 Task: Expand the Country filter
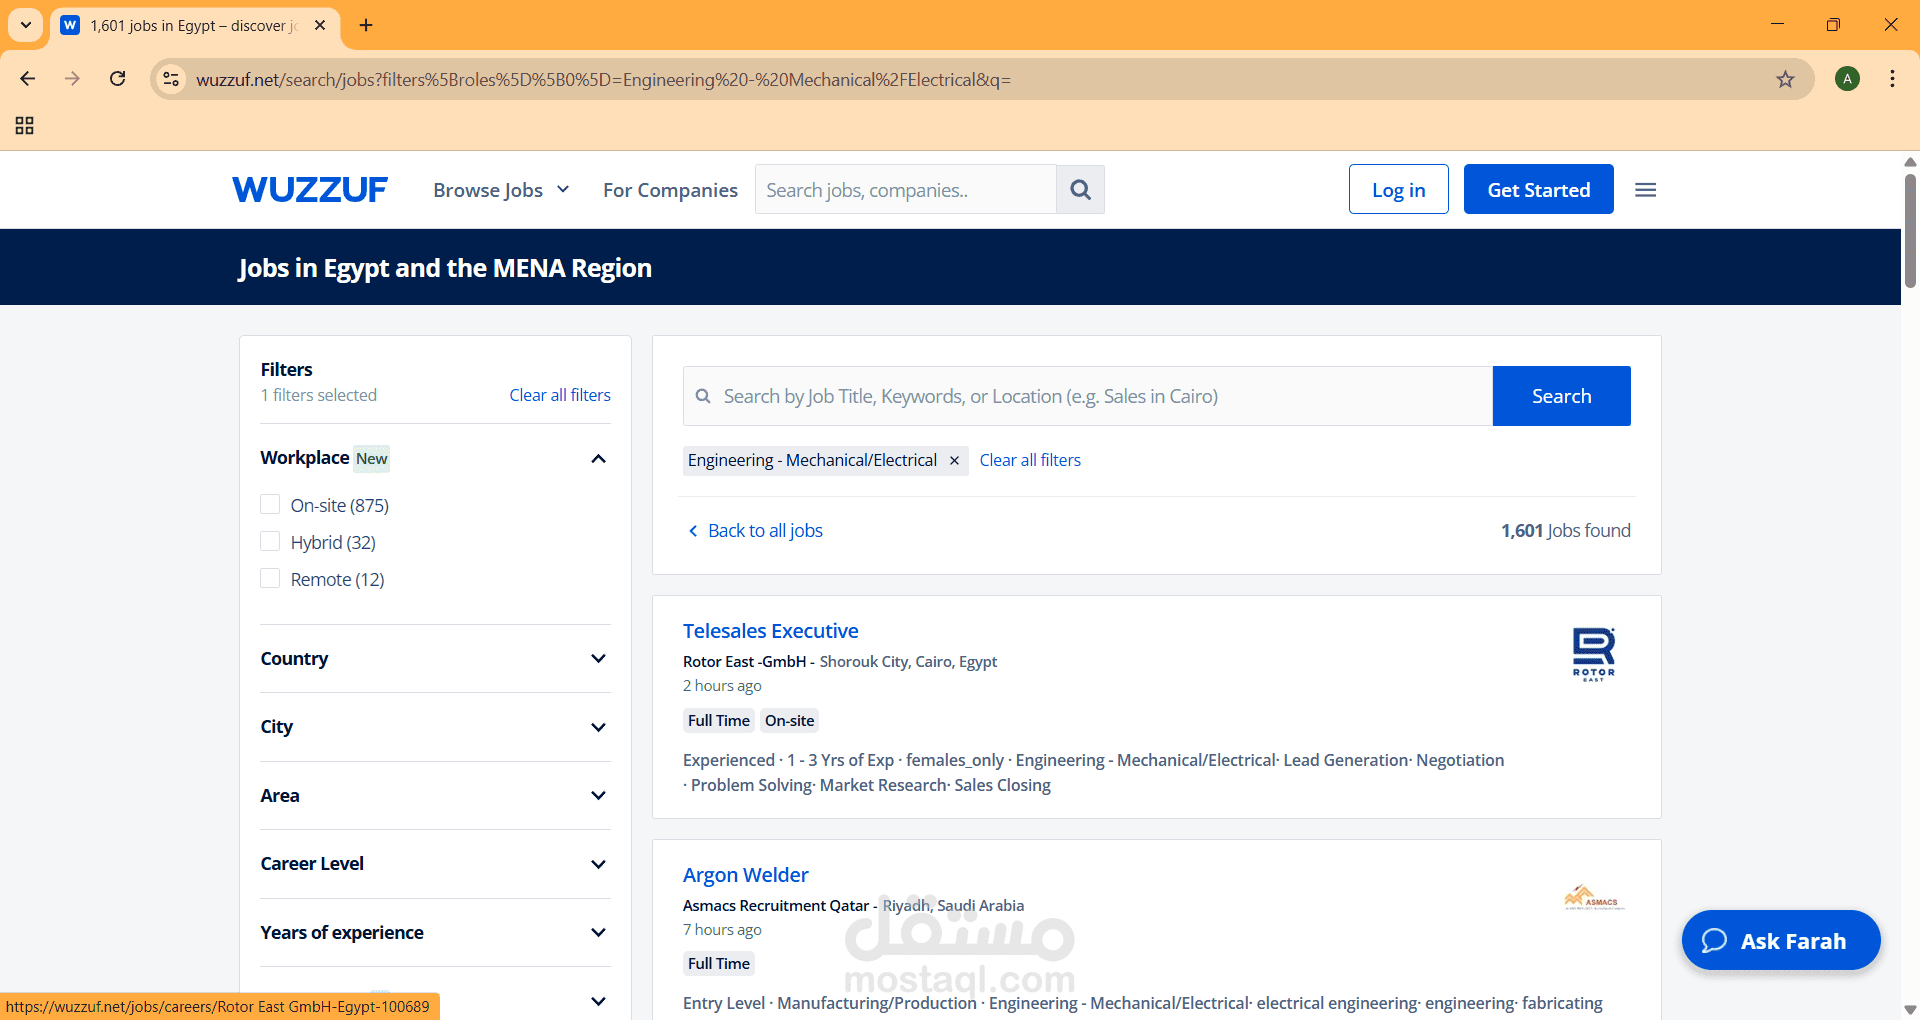pyautogui.click(x=598, y=659)
